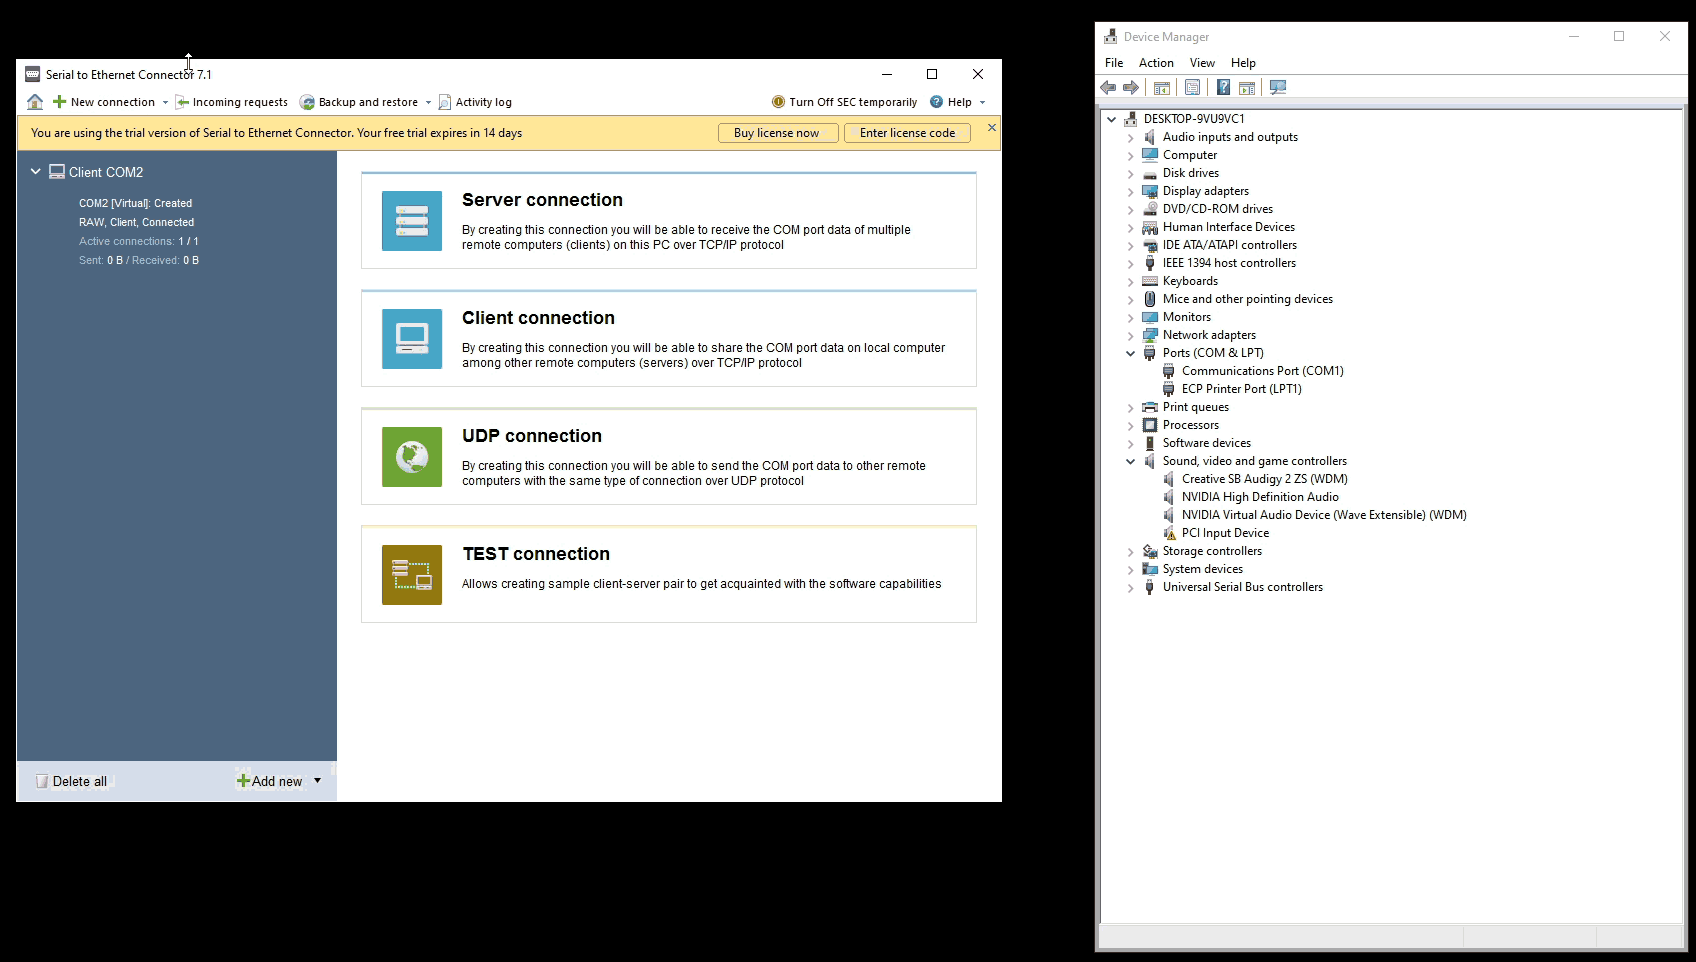Open the UDP connection heading
This screenshot has width=1696, height=962.
click(x=532, y=436)
